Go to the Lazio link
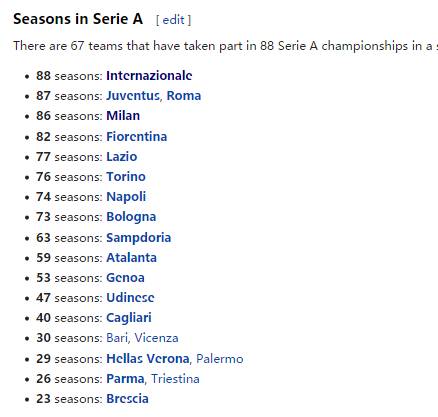Screen dimensions: 438x417 point(122,157)
